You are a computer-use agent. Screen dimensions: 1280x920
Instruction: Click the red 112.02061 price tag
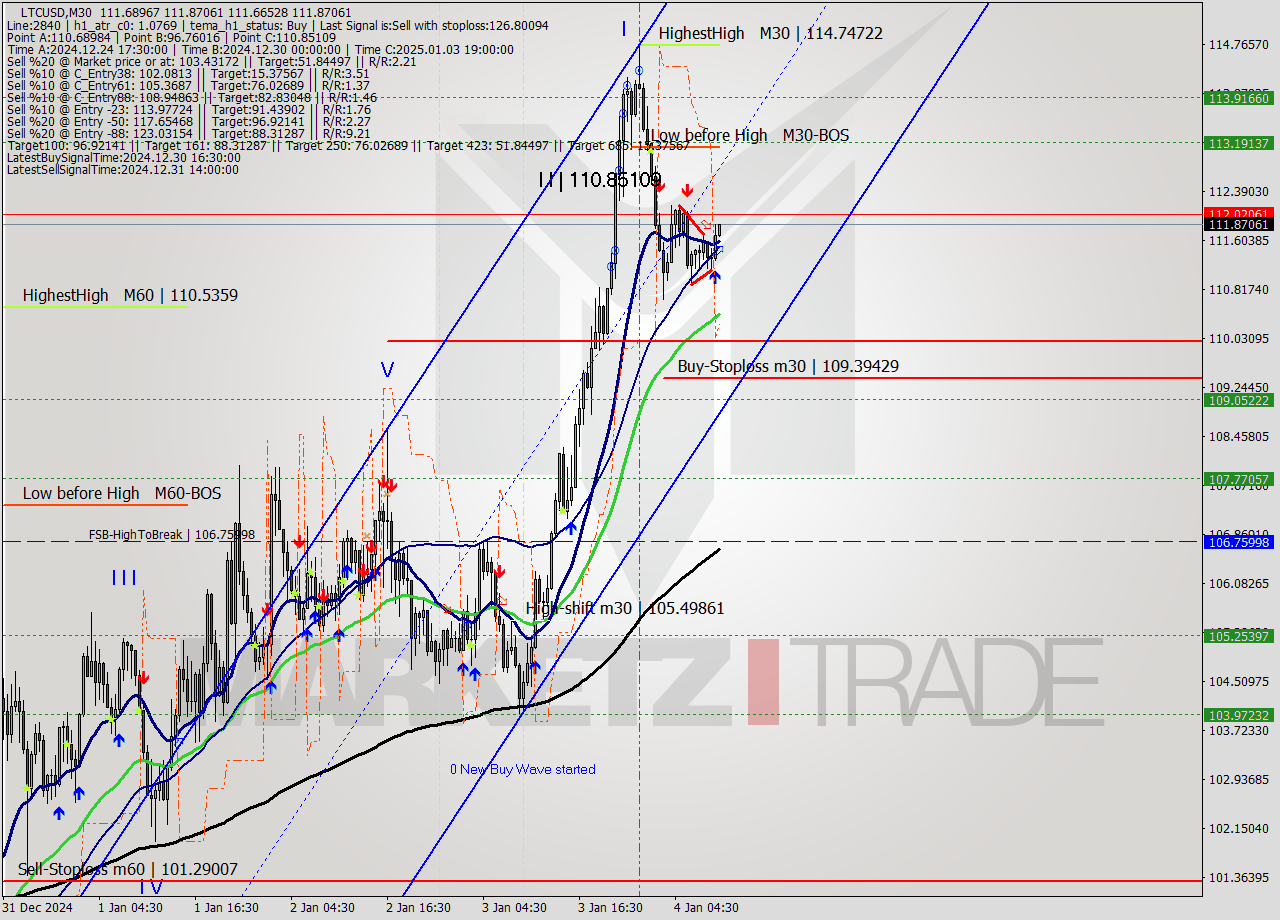click(1239, 214)
